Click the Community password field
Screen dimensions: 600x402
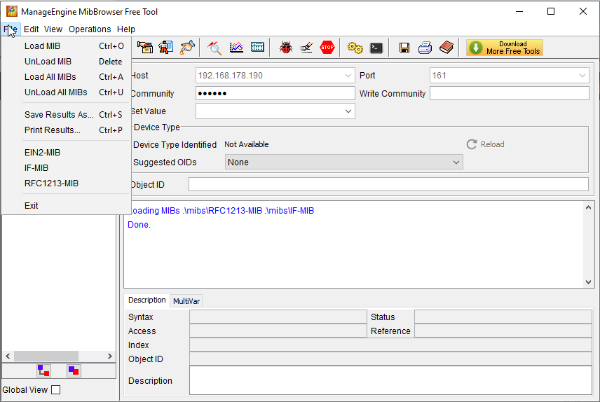[x=275, y=93]
